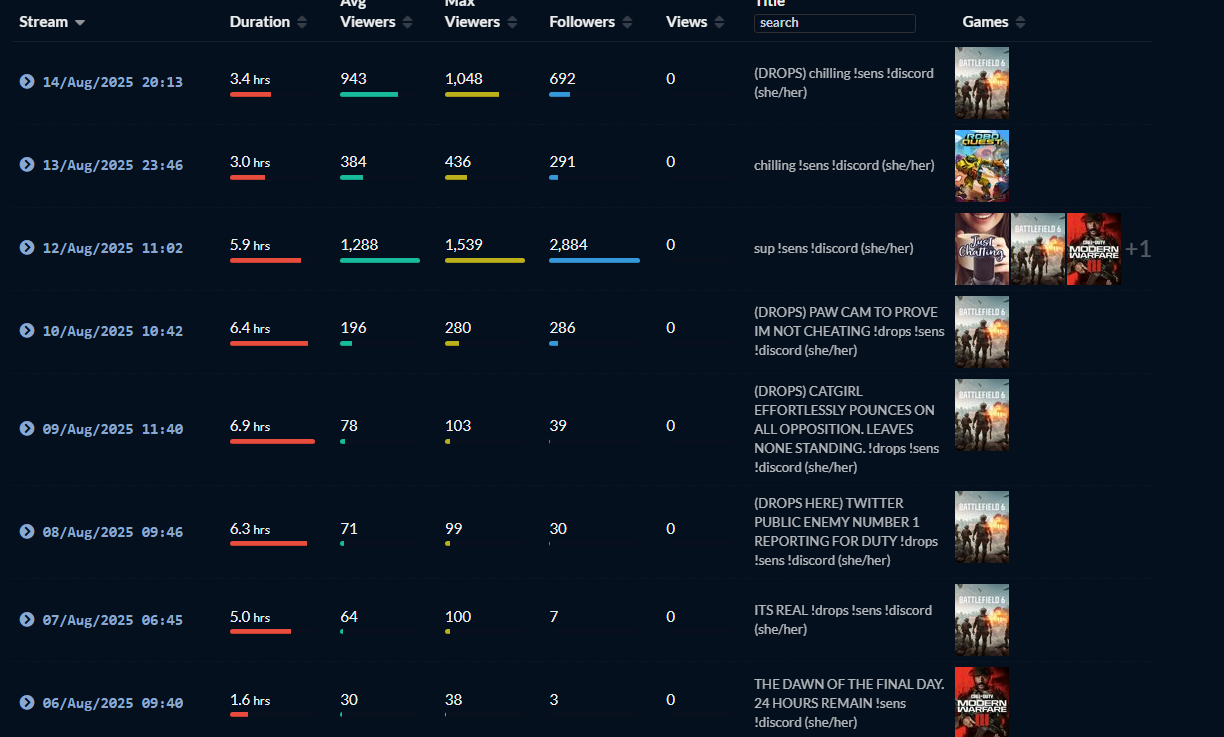Open the 14/Aug/2025 20:13 stream link

tap(112, 82)
